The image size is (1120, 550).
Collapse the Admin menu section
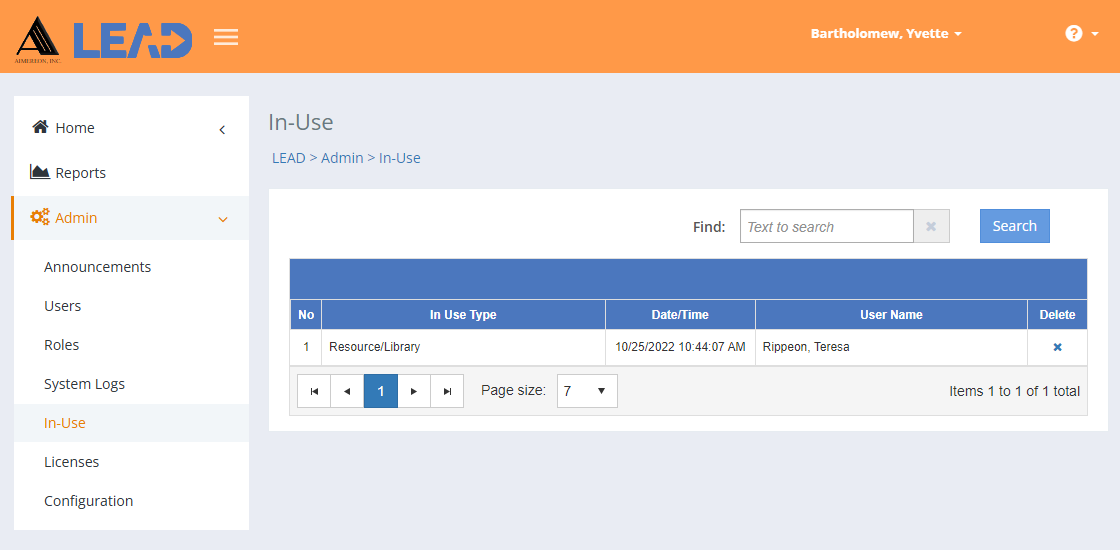tap(222, 219)
